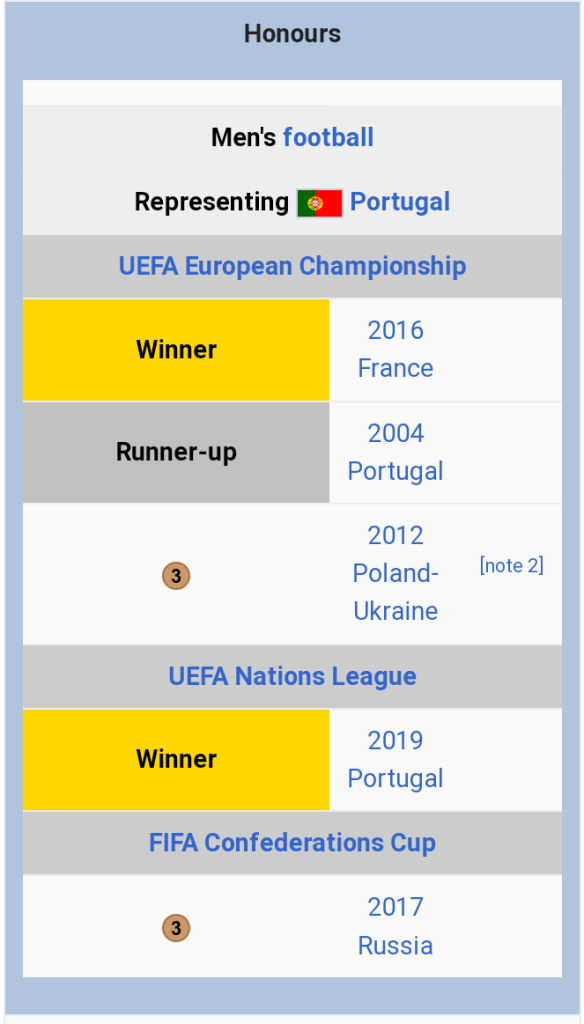
Task: Open the Poland-Ukraine link
Action: point(395,592)
